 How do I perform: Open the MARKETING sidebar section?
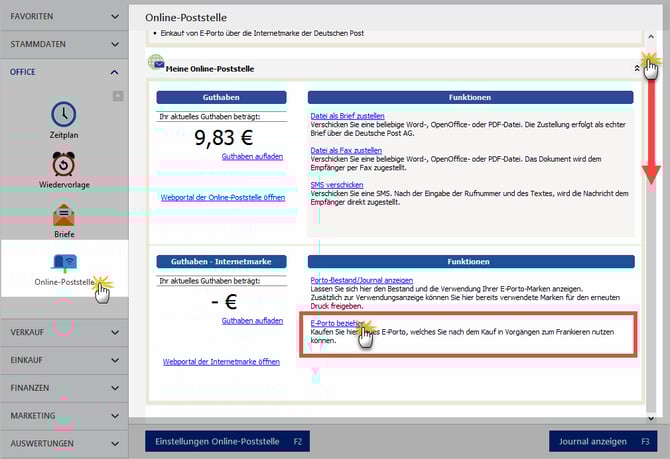64,415
